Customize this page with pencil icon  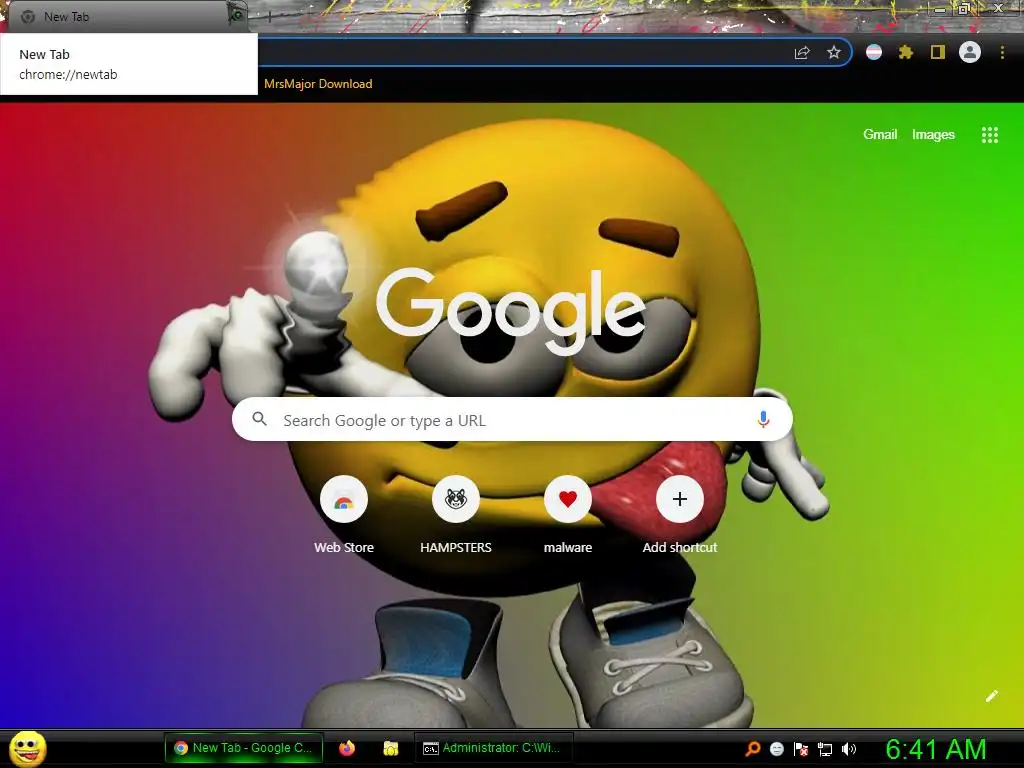click(991, 696)
